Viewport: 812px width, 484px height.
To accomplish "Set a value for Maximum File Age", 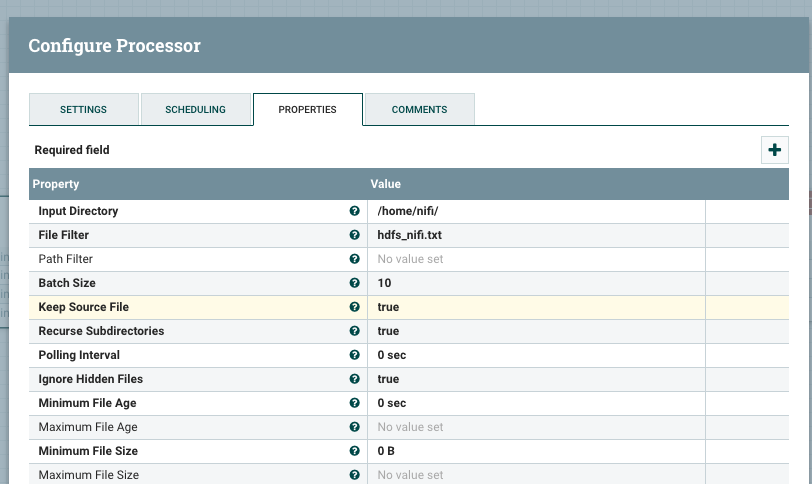I will [536, 427].
